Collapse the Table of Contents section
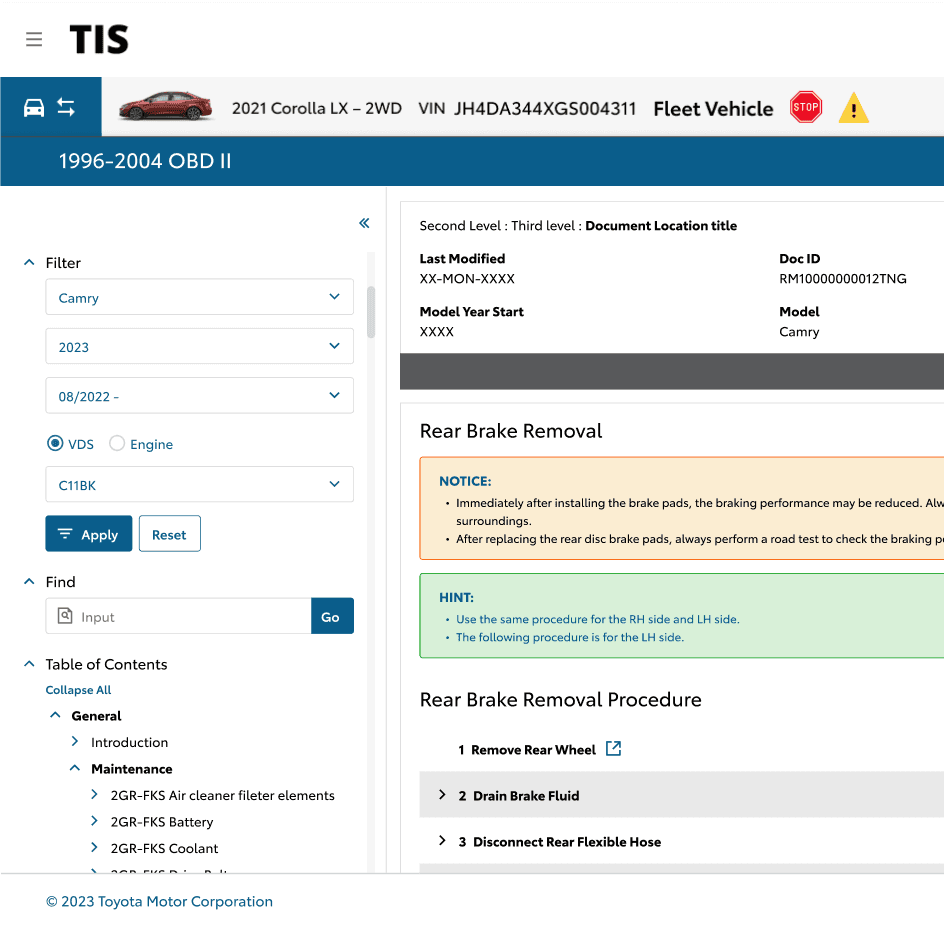This screenshot has width=944, height=929. [29, 664]
